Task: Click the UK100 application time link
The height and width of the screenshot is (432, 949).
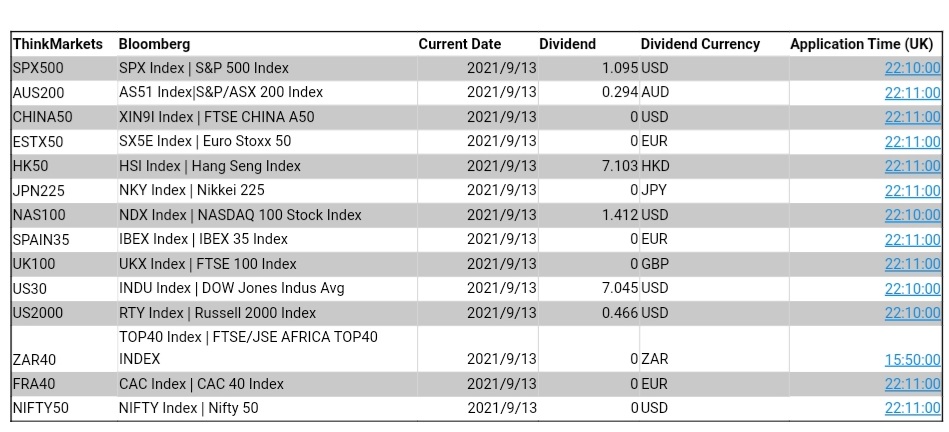Action: pyautogui.click(x=912, y=264)
